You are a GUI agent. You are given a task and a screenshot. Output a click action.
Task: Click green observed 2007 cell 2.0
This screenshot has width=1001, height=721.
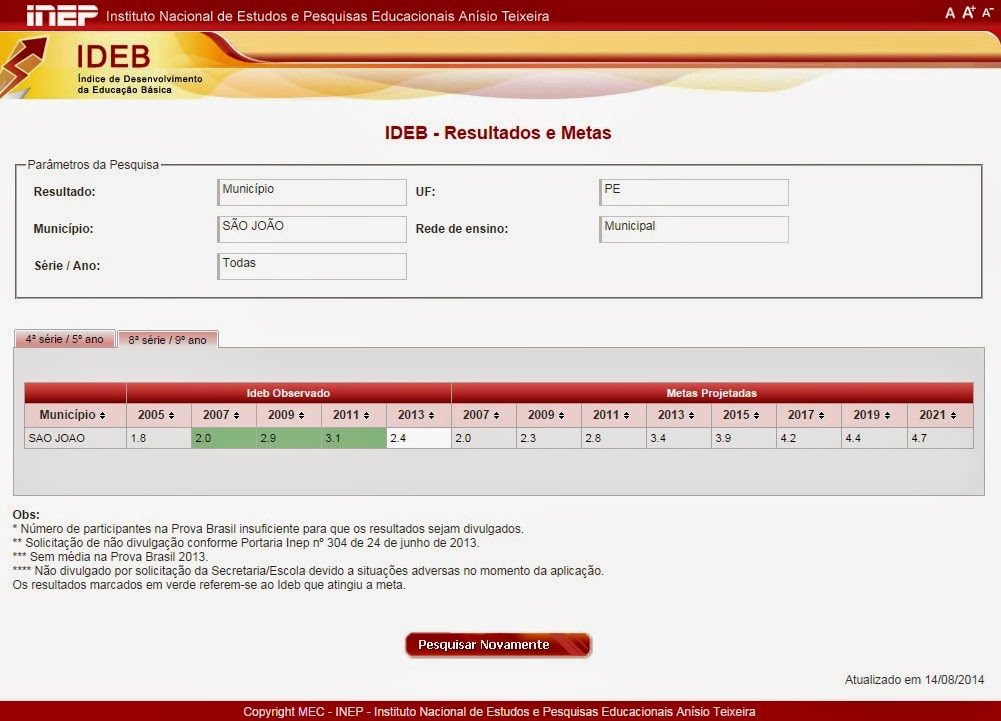coord(223,438)
